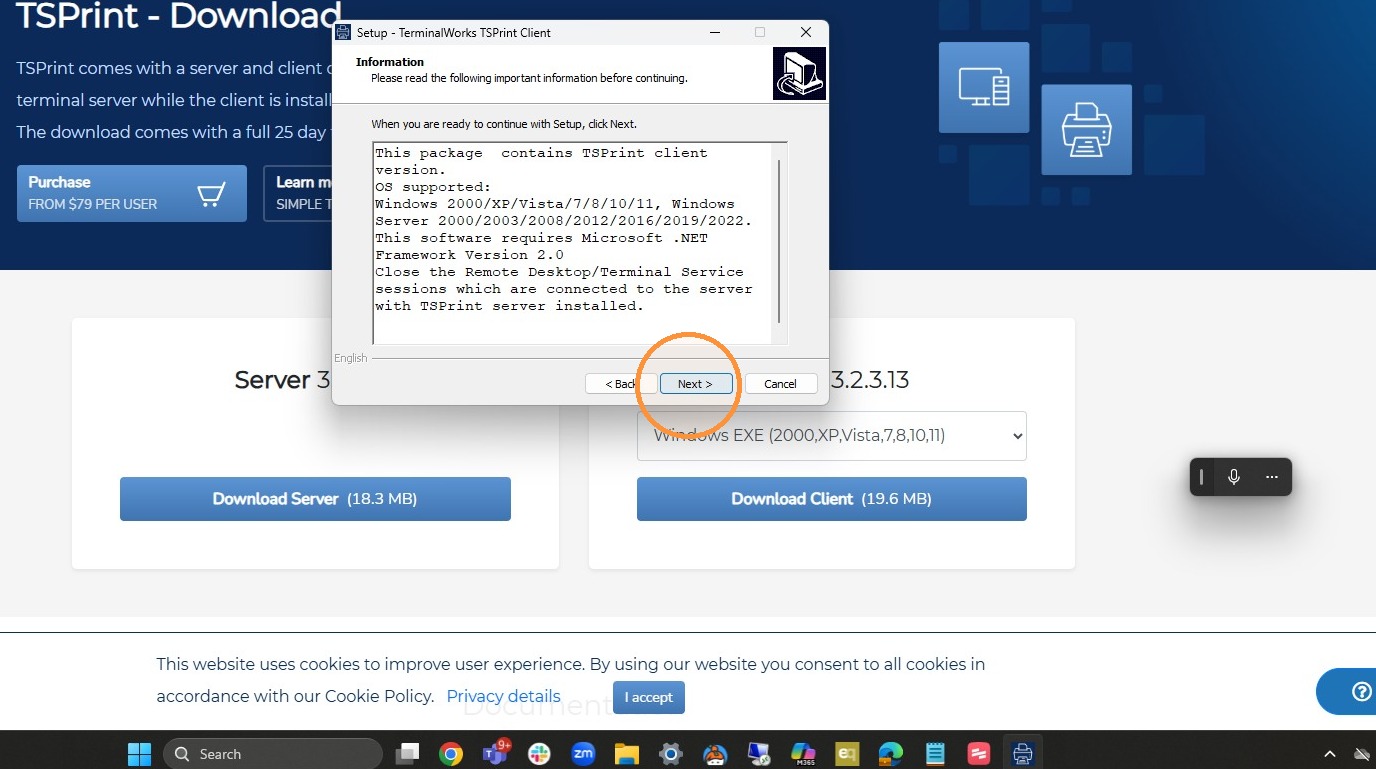Close the Setup - TerminalWorks TSPrint Client window
Viewport: 1376px width, 769px height.
[x=806, y=33]
